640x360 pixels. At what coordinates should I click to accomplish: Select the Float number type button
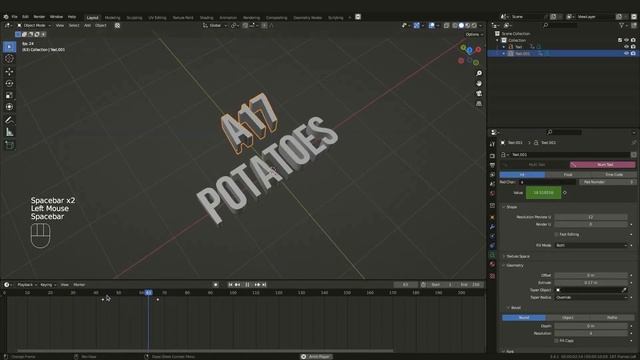568,175
